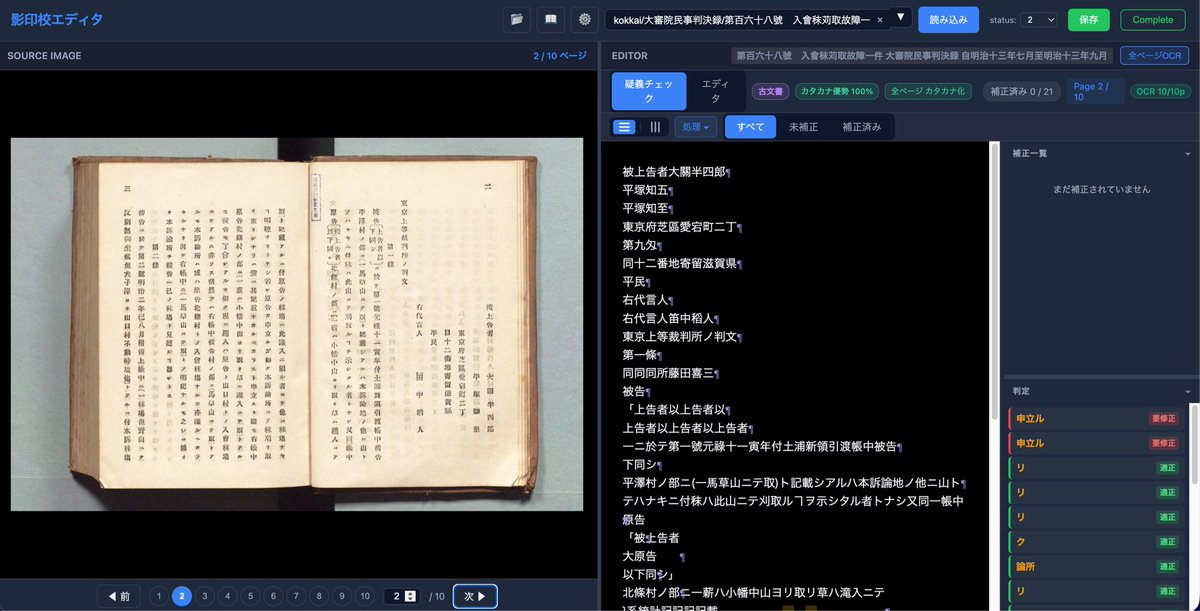The width and height of the screenshot is (1200, 611).
Task: Click text line 東京府芝區愛宕町二丁
Action: point(682,227)
